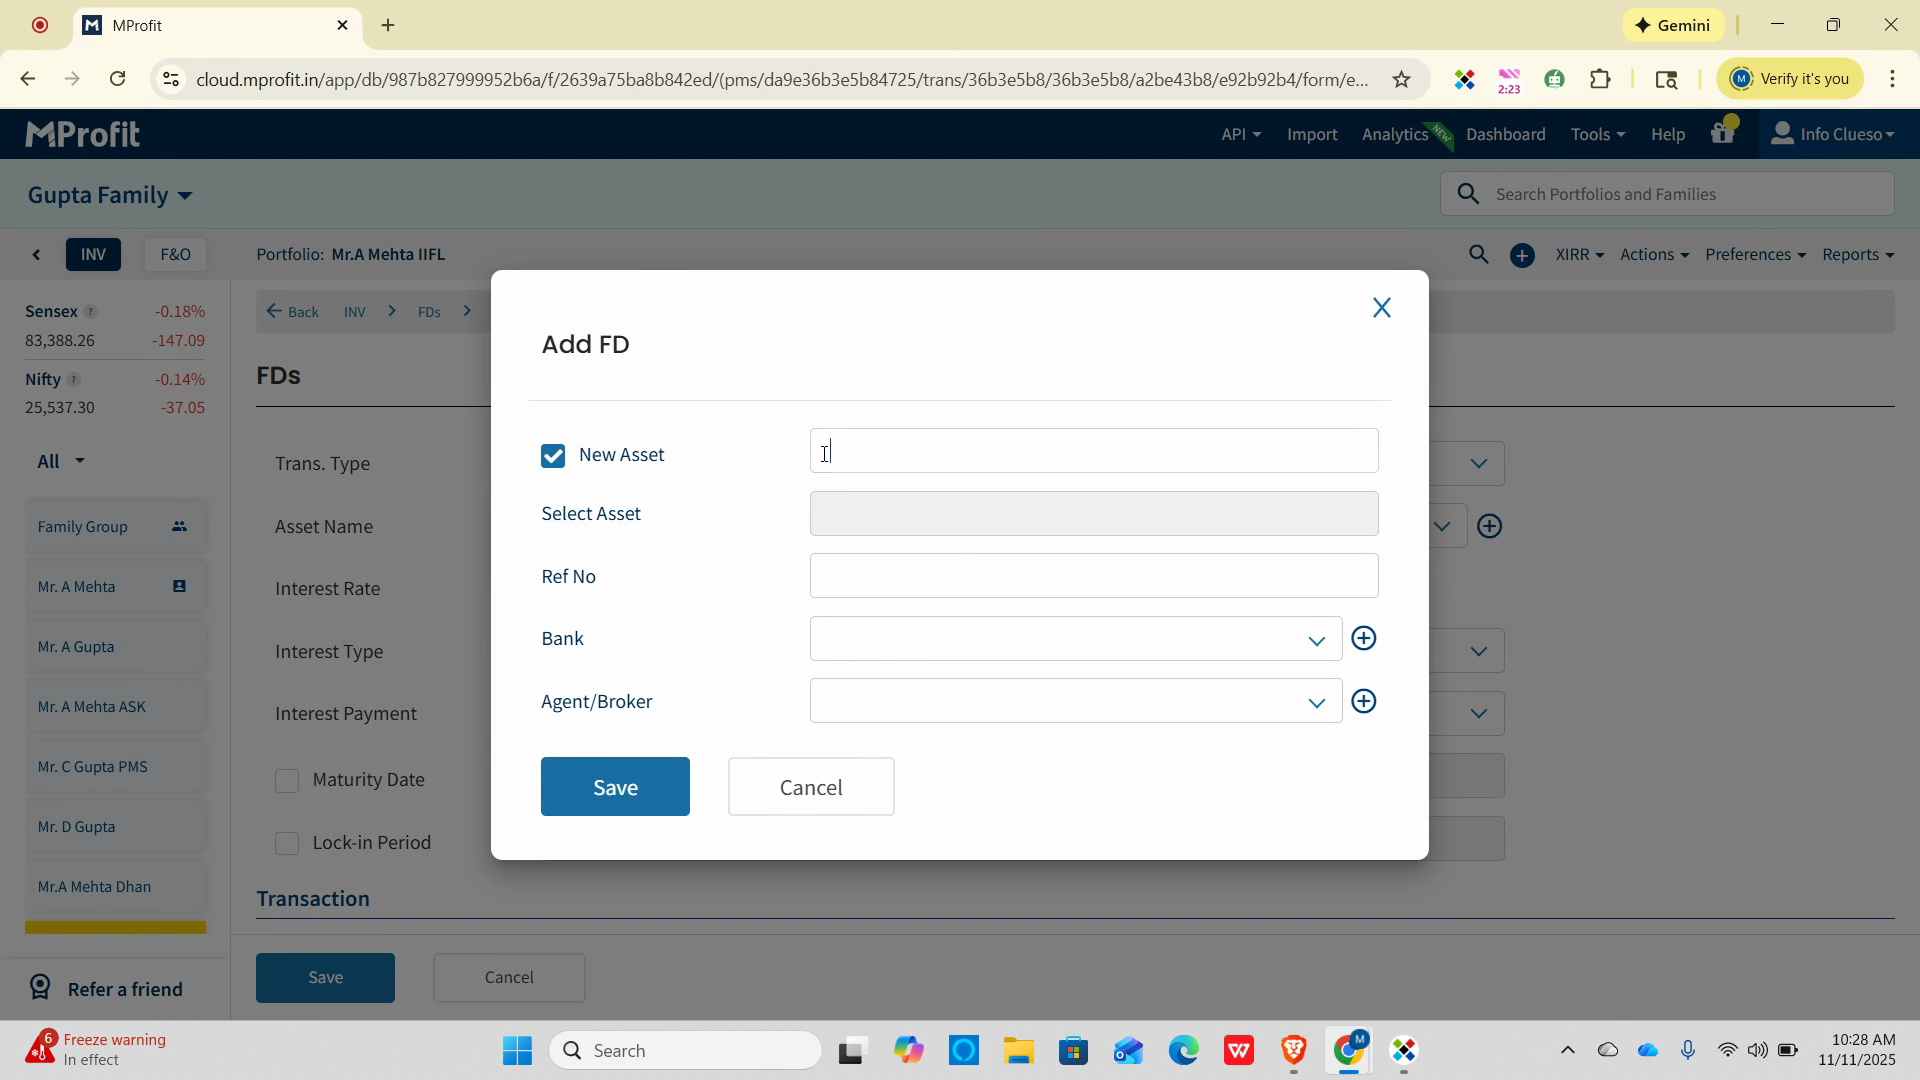The image size is (1920, 1080).
Task: Click the gift icon in top navbar
Action: tap(1722, 134)
